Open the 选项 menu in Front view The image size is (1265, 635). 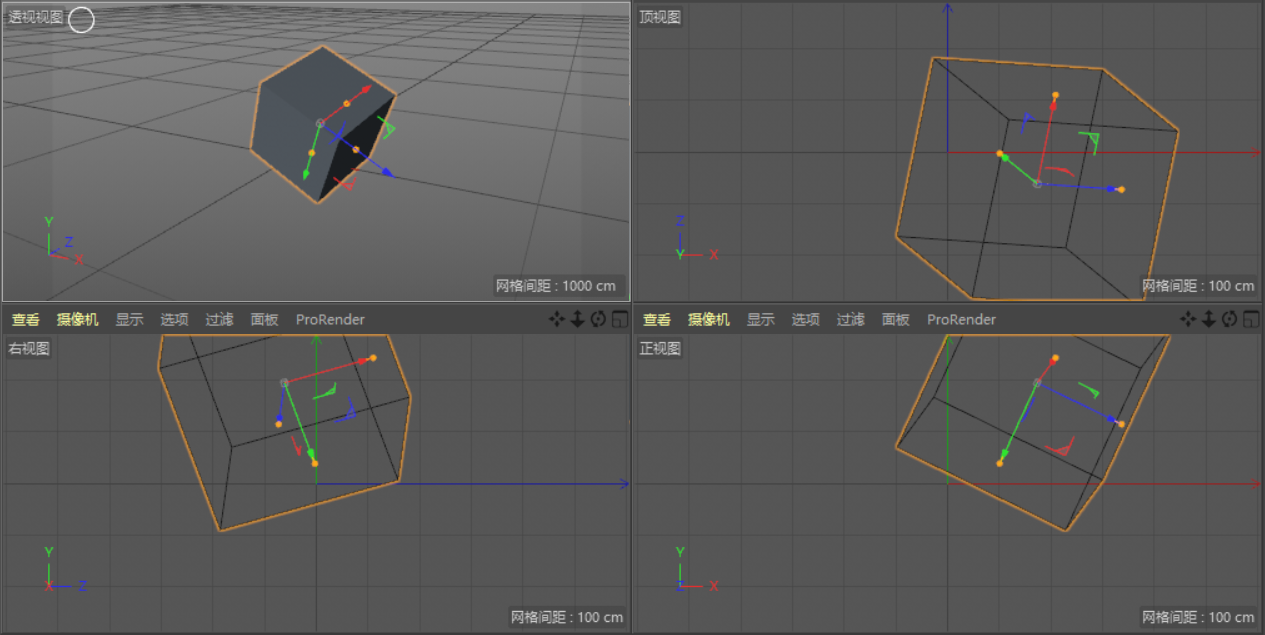(804, 319)
